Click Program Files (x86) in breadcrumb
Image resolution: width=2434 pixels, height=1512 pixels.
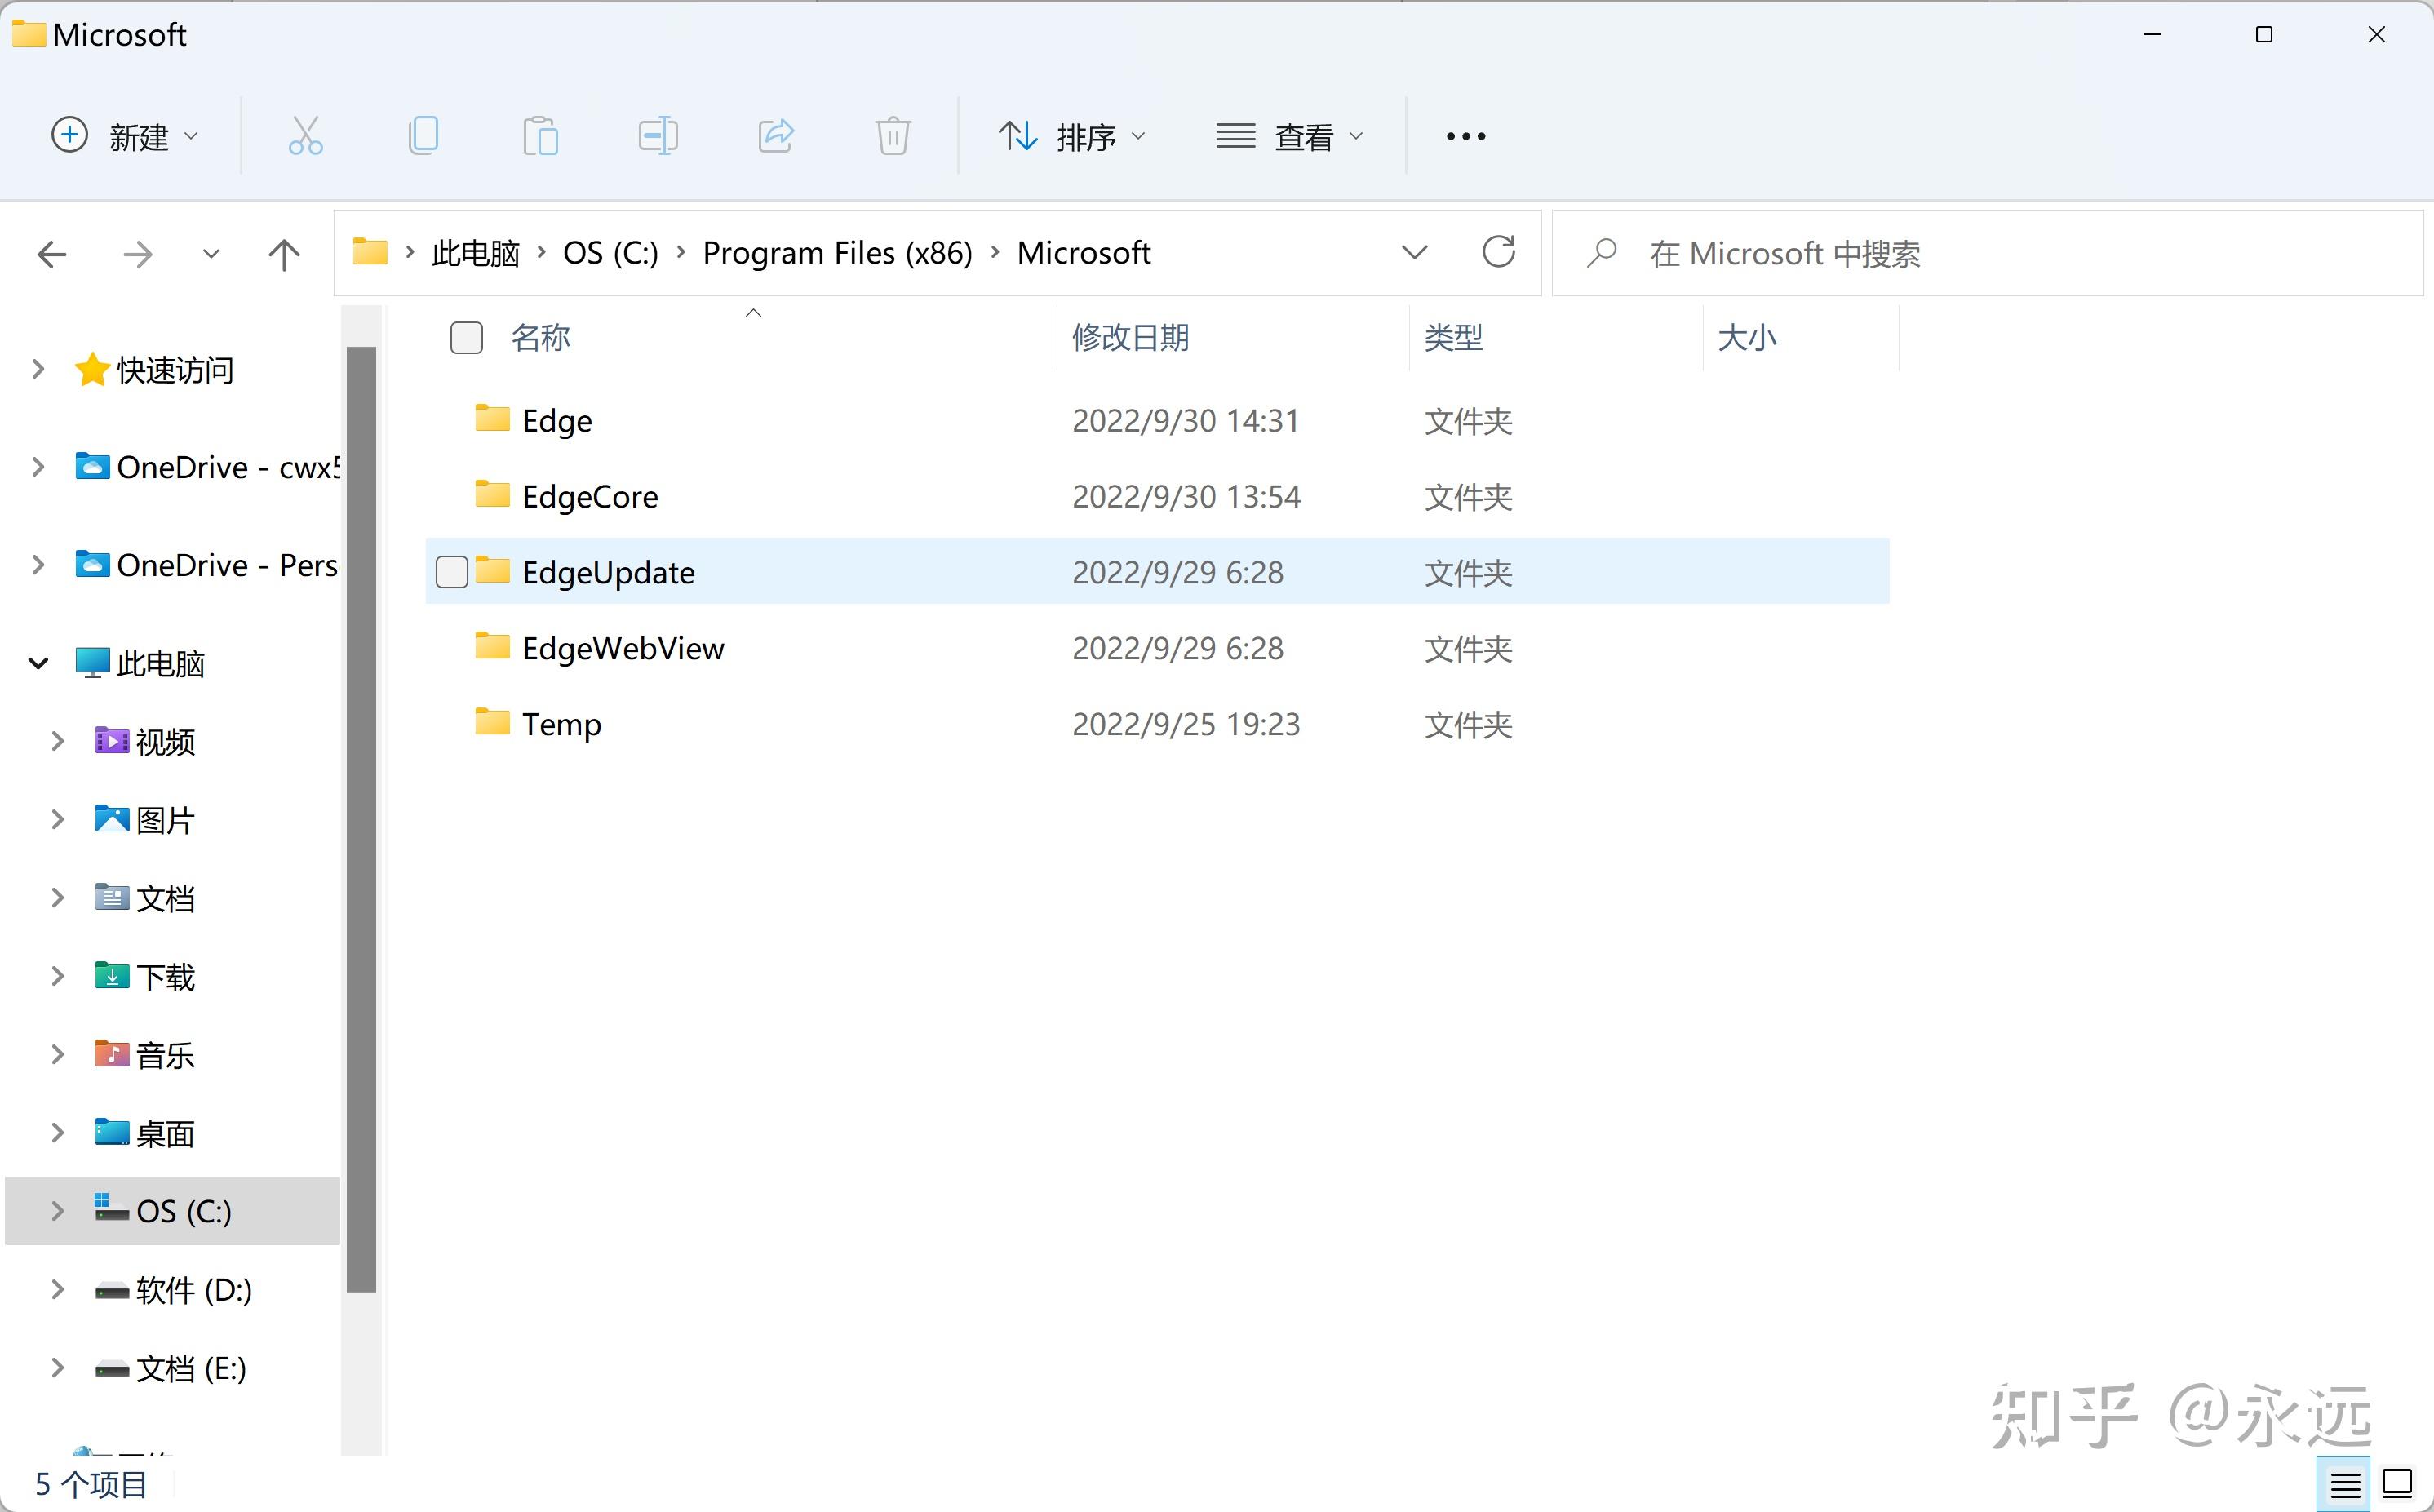[837, 253]
